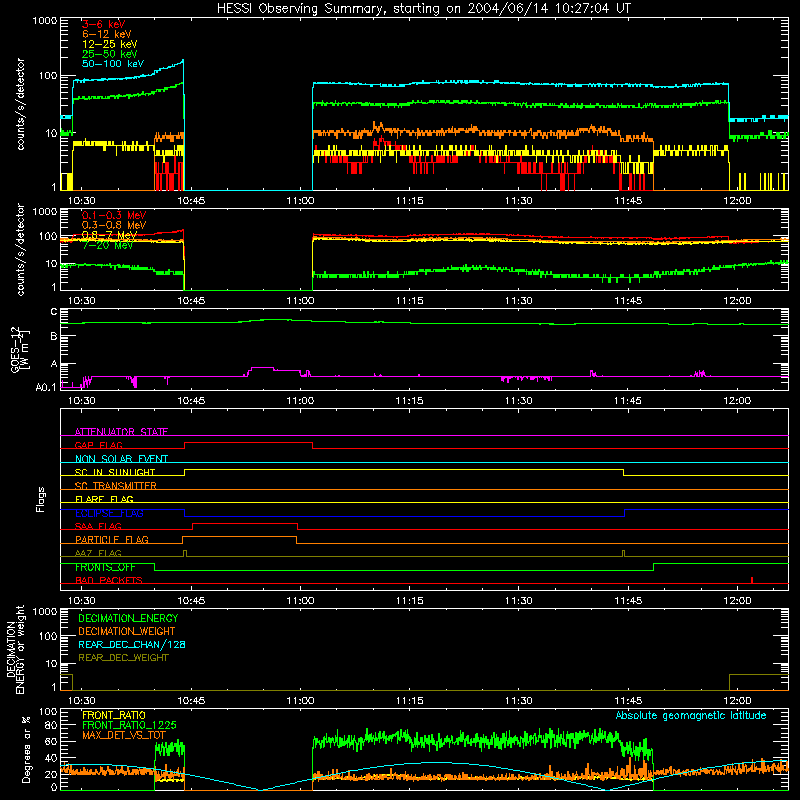Image resolution: width=800 pixels, height=800 pixels.
Task: Click the 0.3-0.8 MeV legend label
Action: point(114,225)
